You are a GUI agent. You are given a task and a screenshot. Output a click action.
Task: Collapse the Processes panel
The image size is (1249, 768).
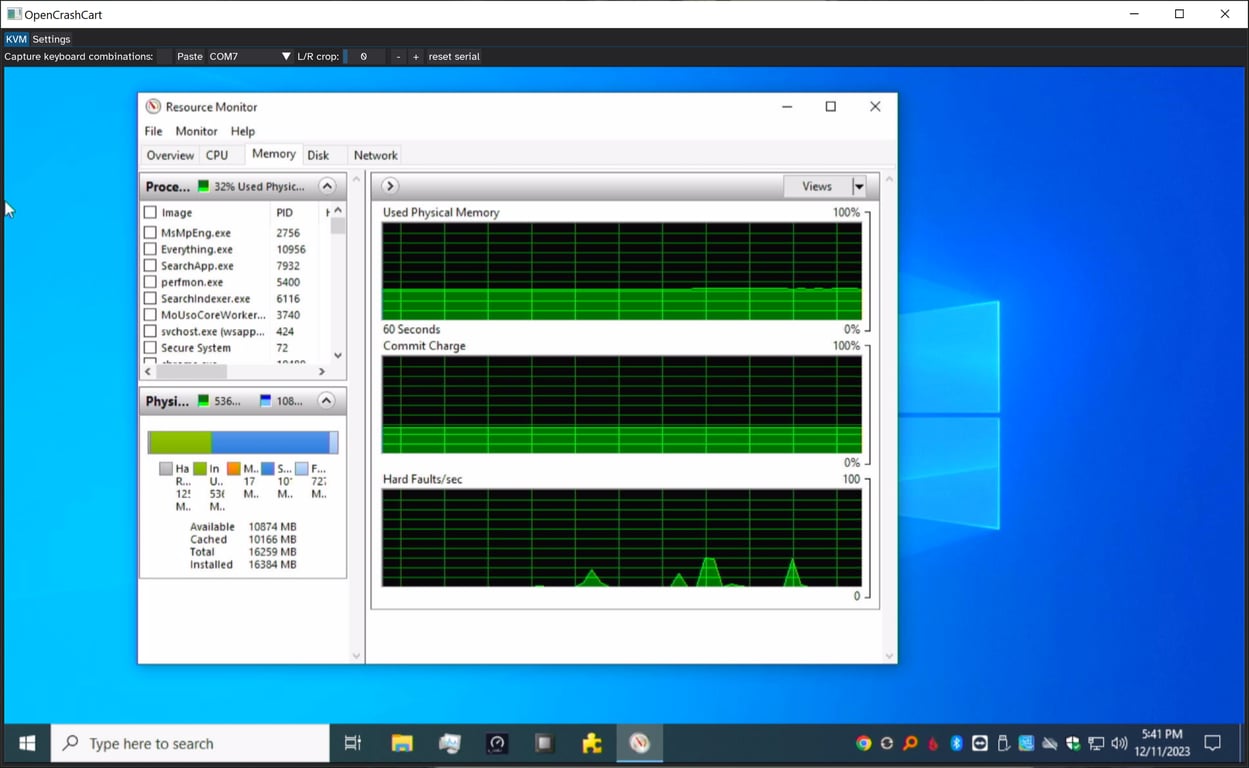point(326,185)
